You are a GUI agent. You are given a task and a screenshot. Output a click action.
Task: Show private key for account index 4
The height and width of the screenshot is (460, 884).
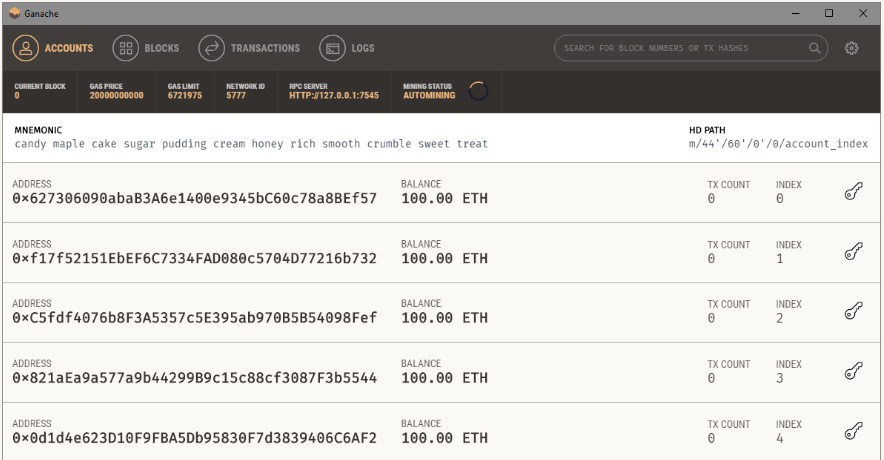(x=854, y=431)
